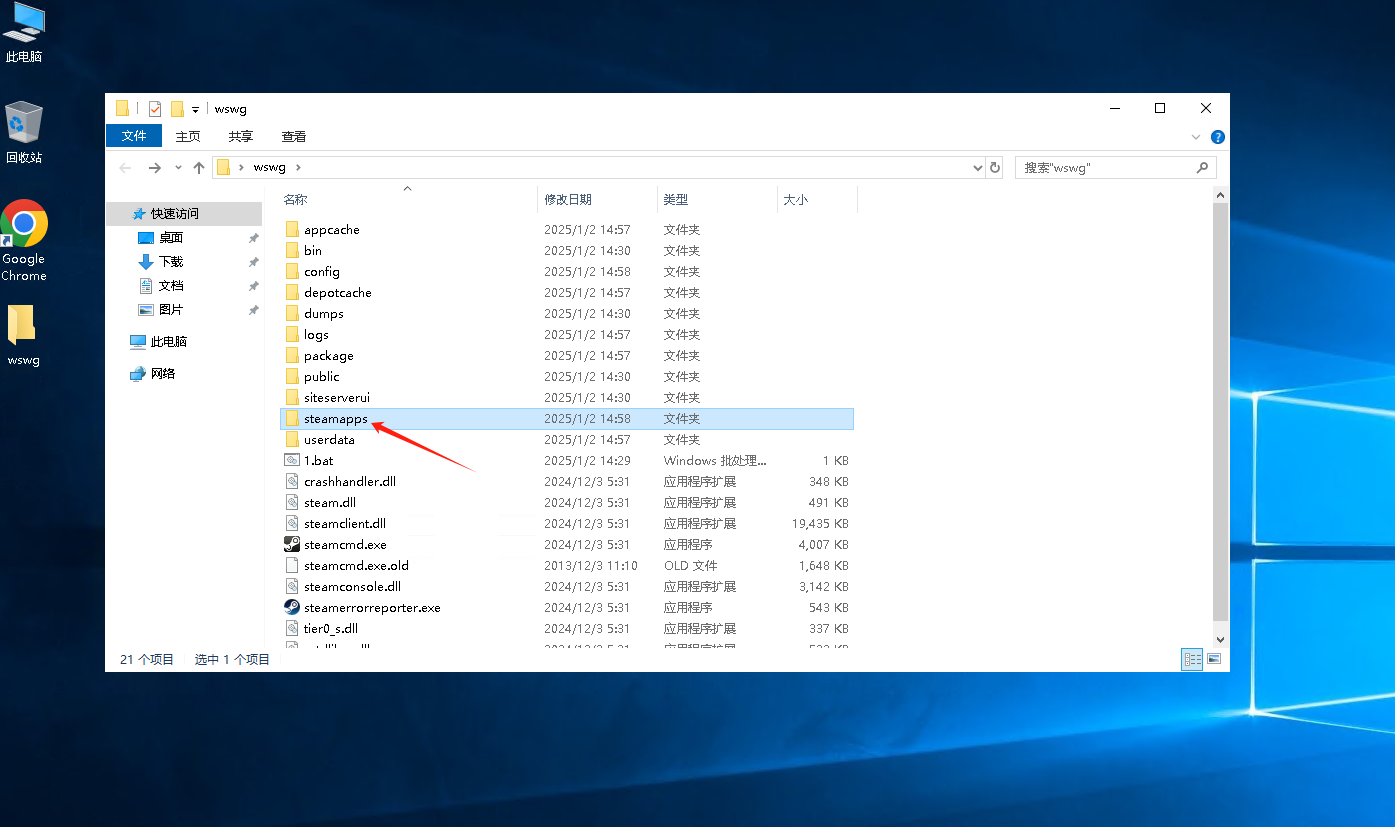Expand the wswg breadcrumb chevron

[298, 168]
